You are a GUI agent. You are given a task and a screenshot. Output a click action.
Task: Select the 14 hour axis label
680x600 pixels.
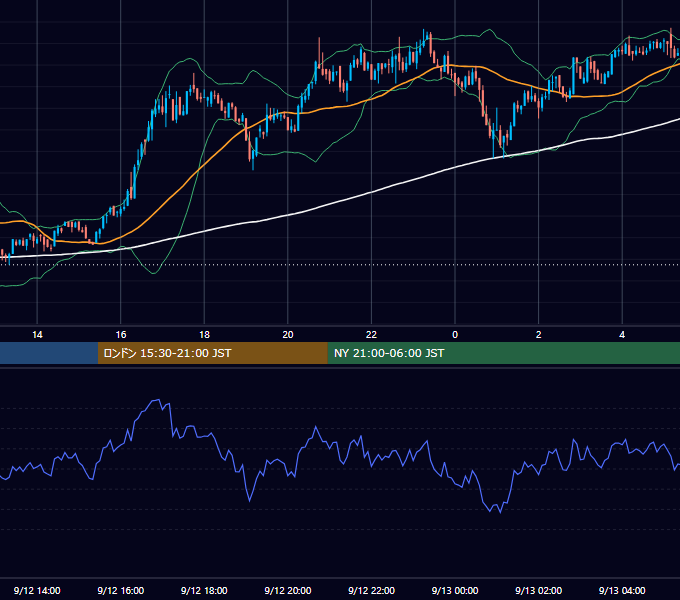coord(37,335)
